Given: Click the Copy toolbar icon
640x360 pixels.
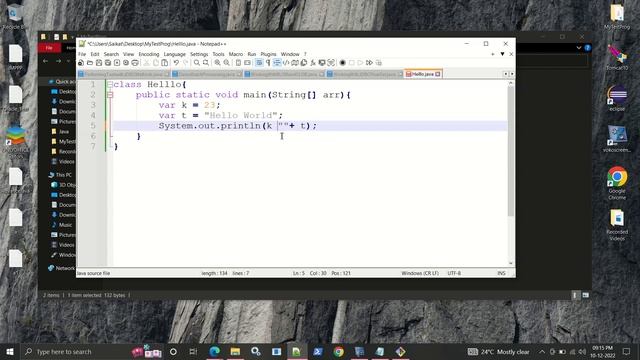Looking at the screenshot, I should (x=156, y=63).
